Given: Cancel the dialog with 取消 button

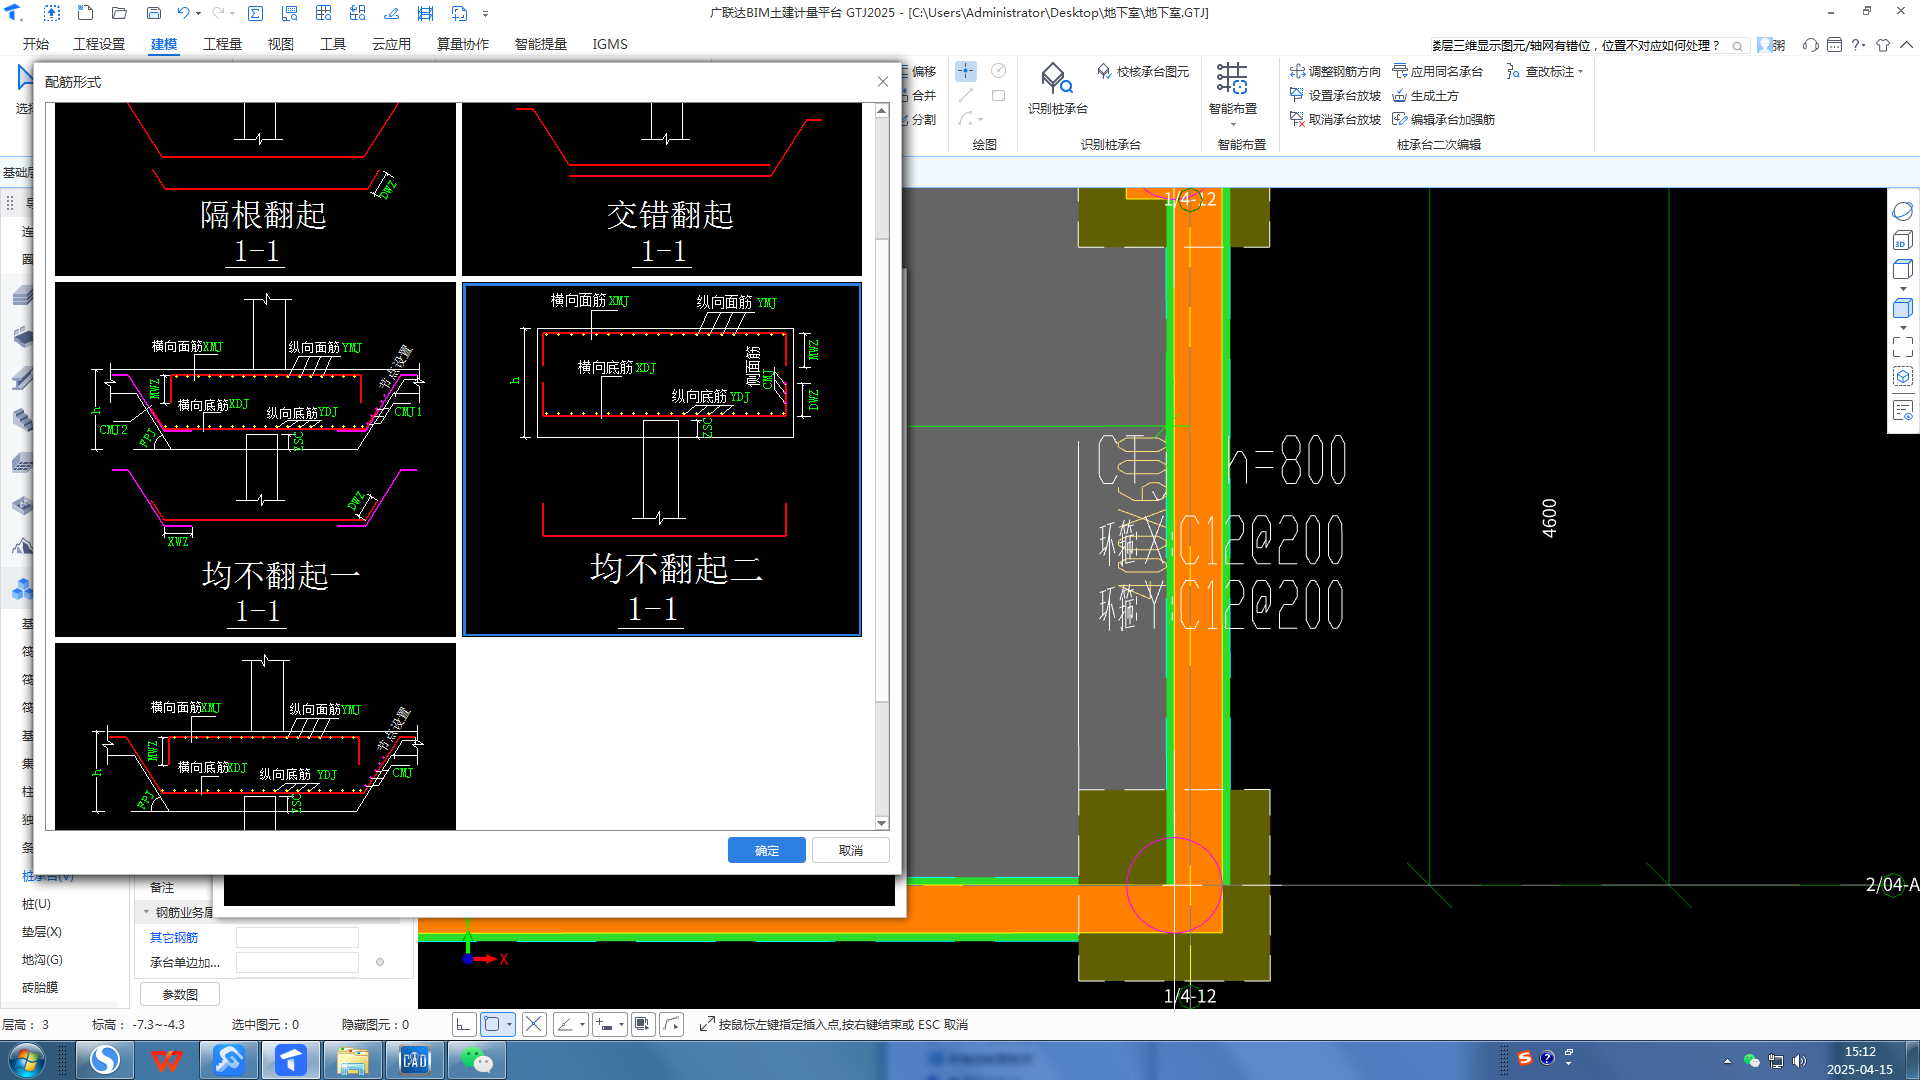Looking at the screenshot, I should (x=851, y=850).
